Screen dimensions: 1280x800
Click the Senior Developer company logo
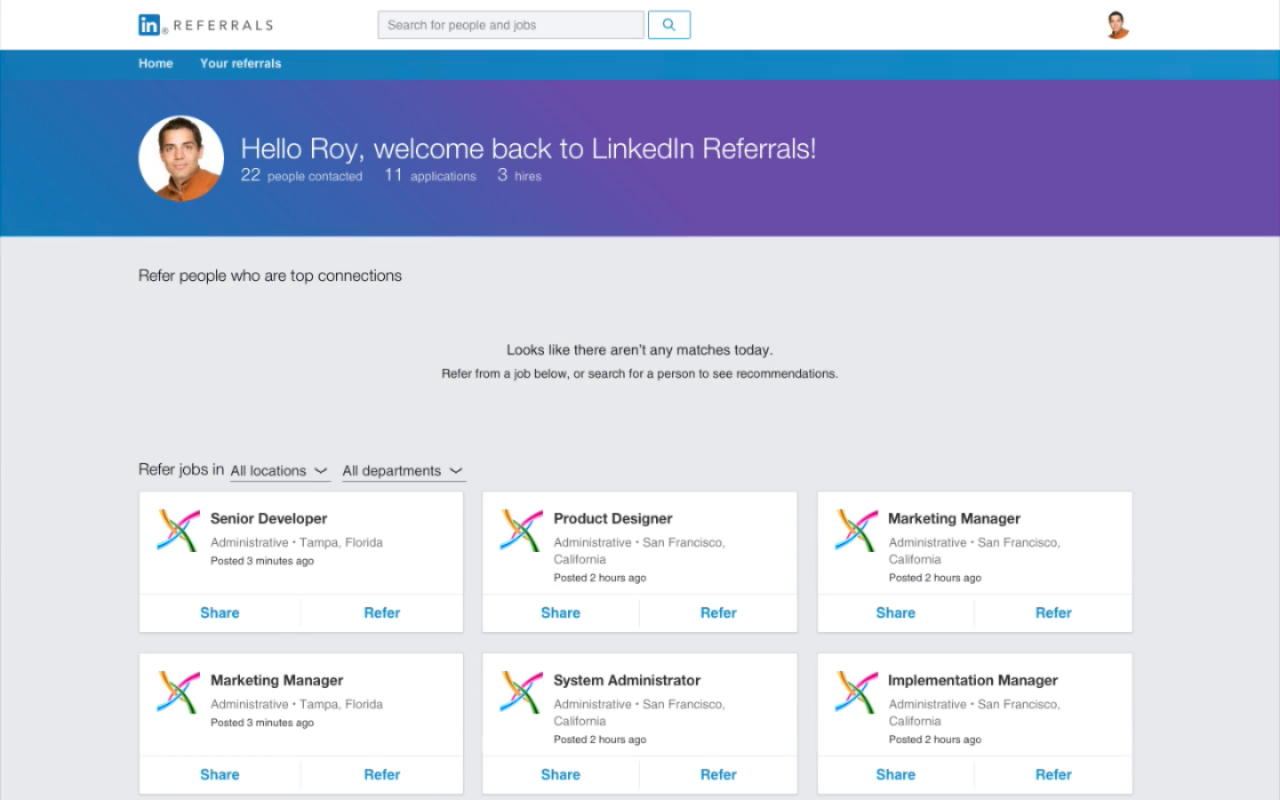(178, 530)
